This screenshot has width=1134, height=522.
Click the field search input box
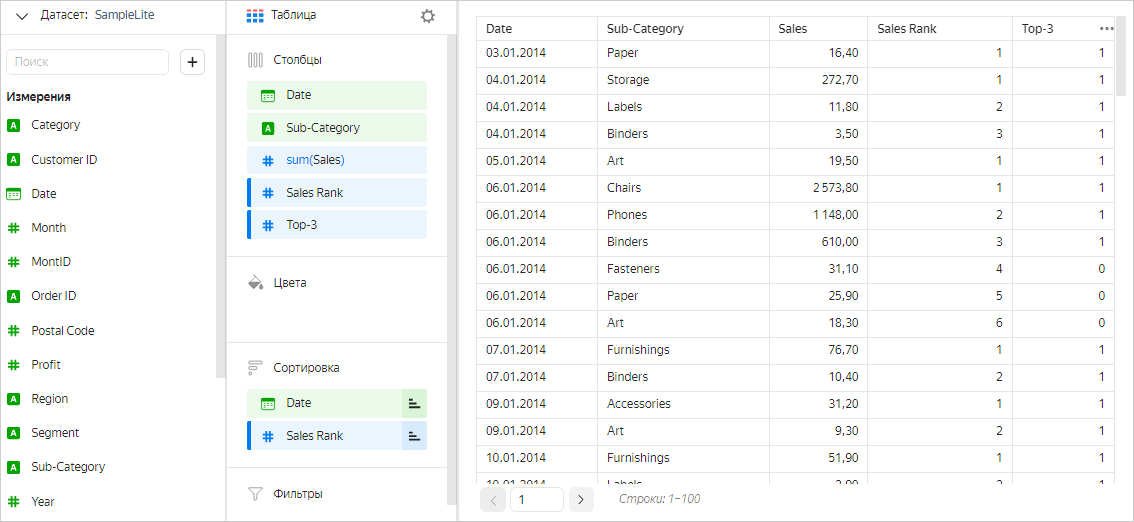(88, 62)
